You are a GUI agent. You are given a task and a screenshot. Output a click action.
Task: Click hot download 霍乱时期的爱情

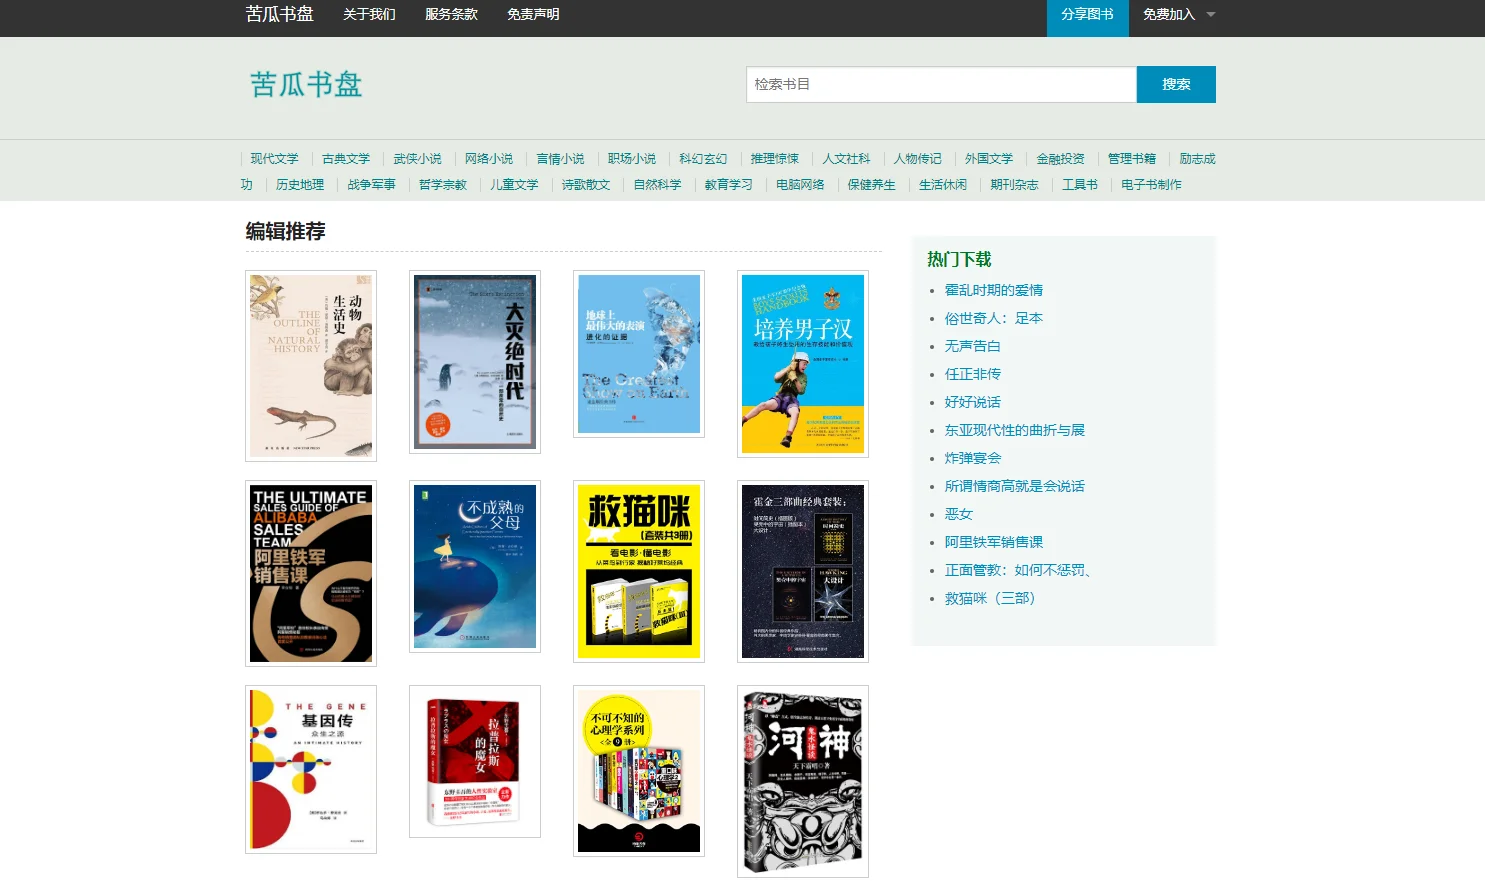coord(994,290)
